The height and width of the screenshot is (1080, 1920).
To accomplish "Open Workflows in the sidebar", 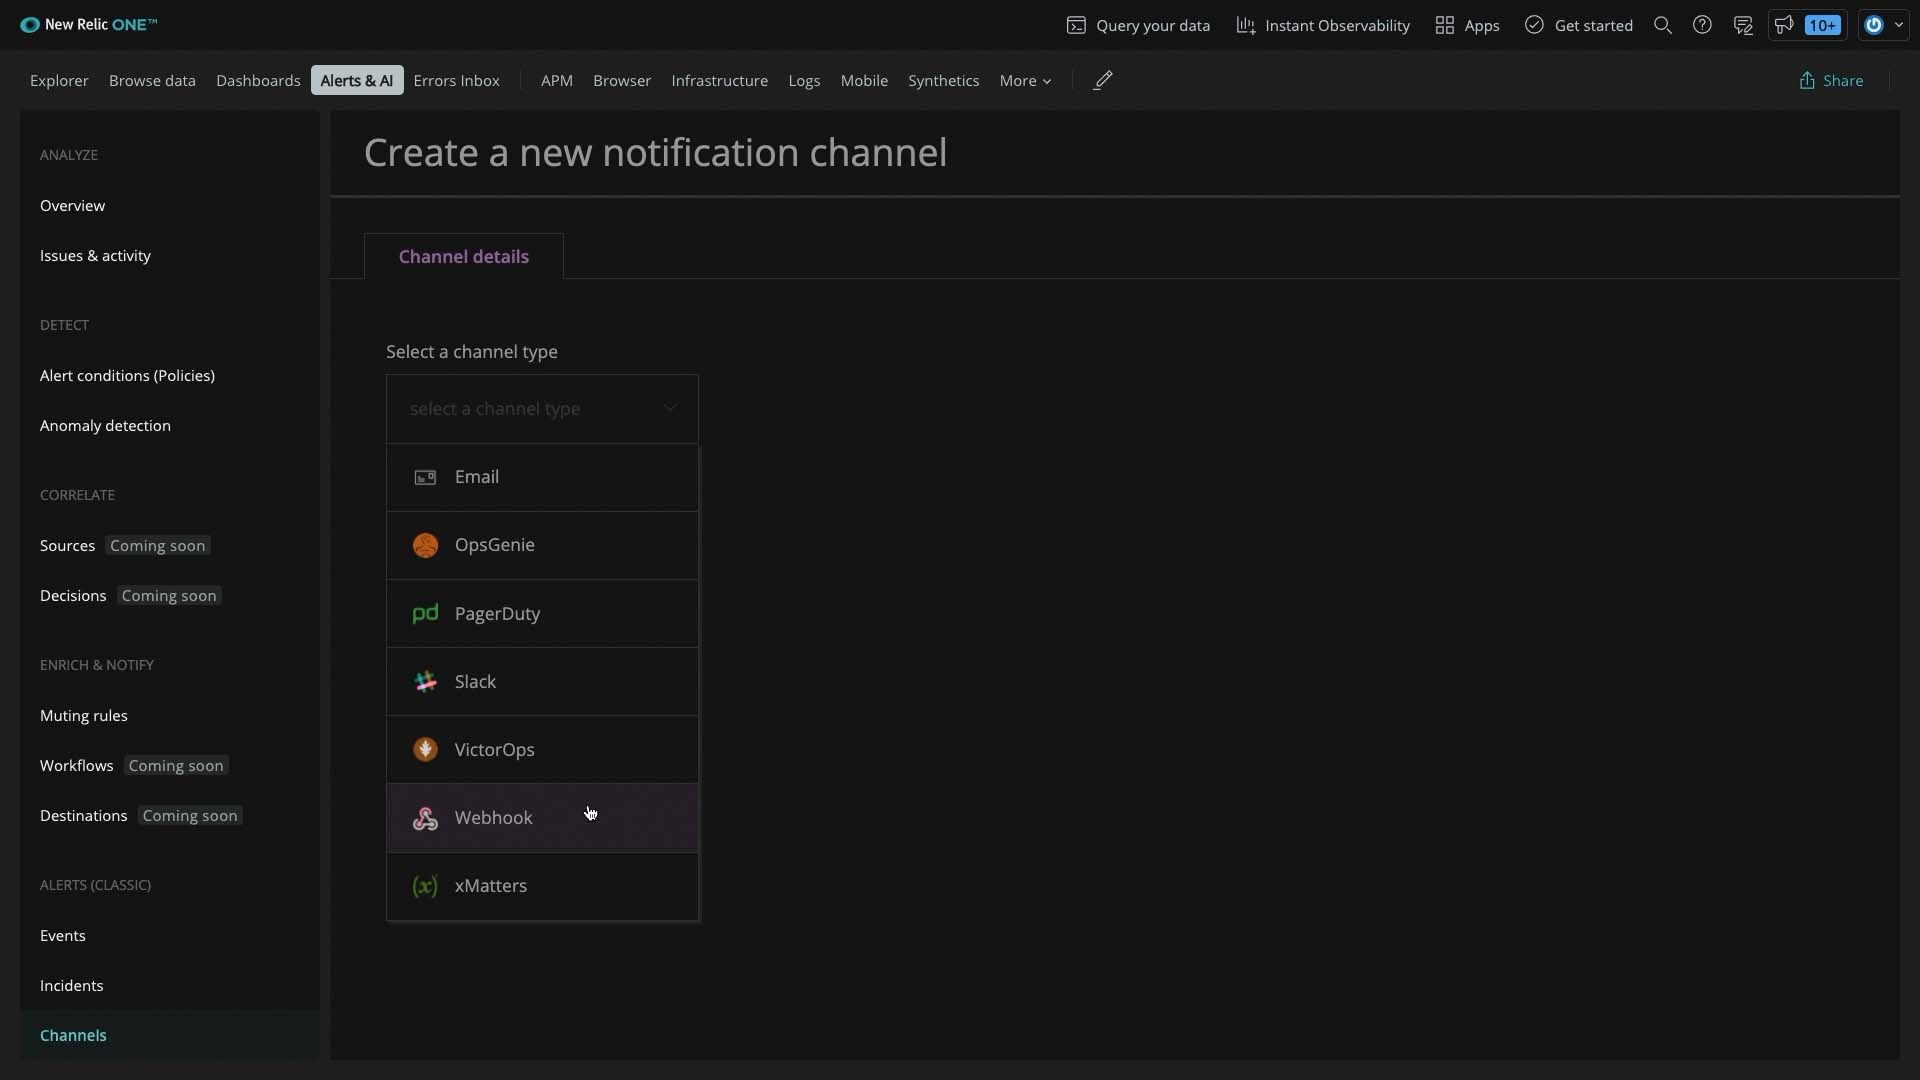I will tap(76, 765).
